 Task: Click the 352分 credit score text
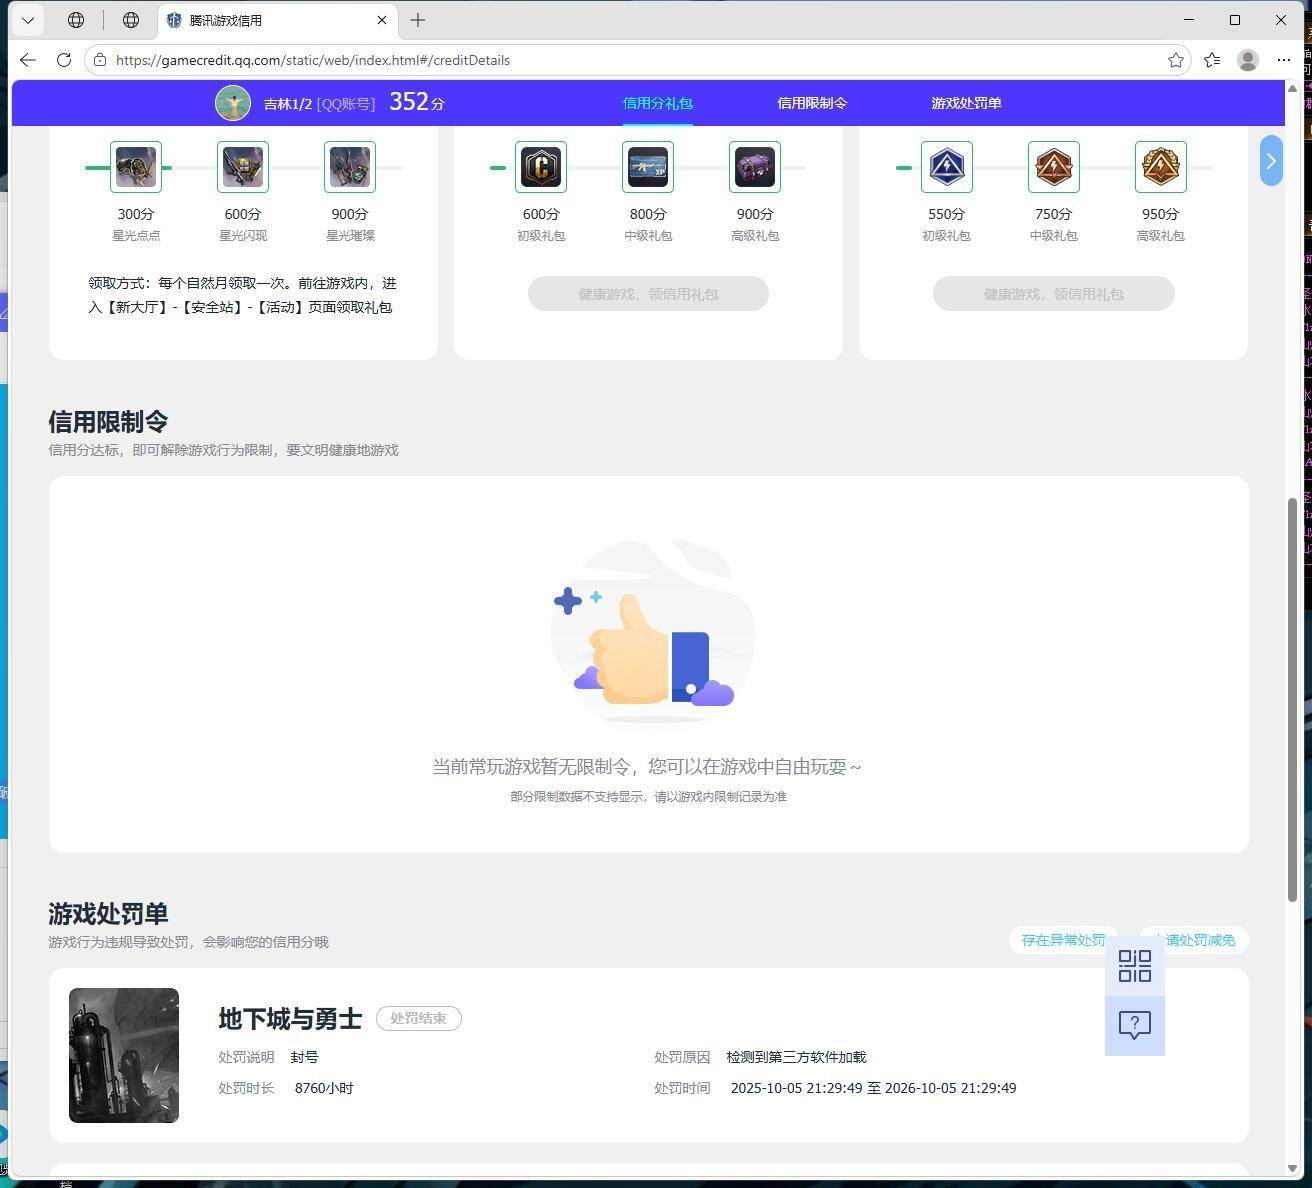coord(417,102)
